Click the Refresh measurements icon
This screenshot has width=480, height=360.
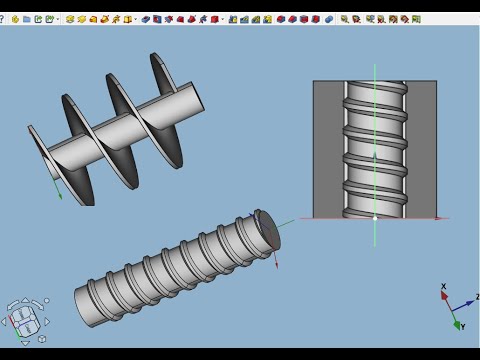[x=370, y=19]
